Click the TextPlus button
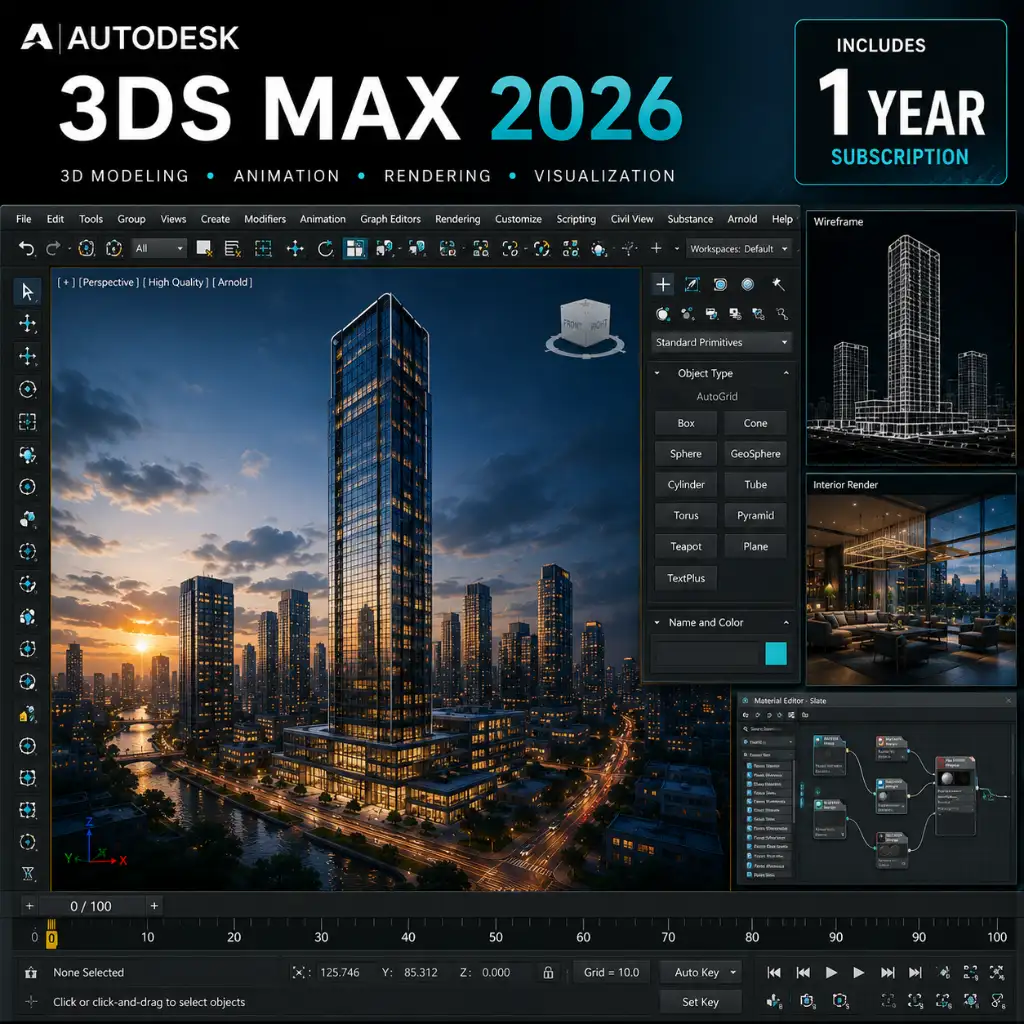 pyautogui.click(x=686, y=578)
